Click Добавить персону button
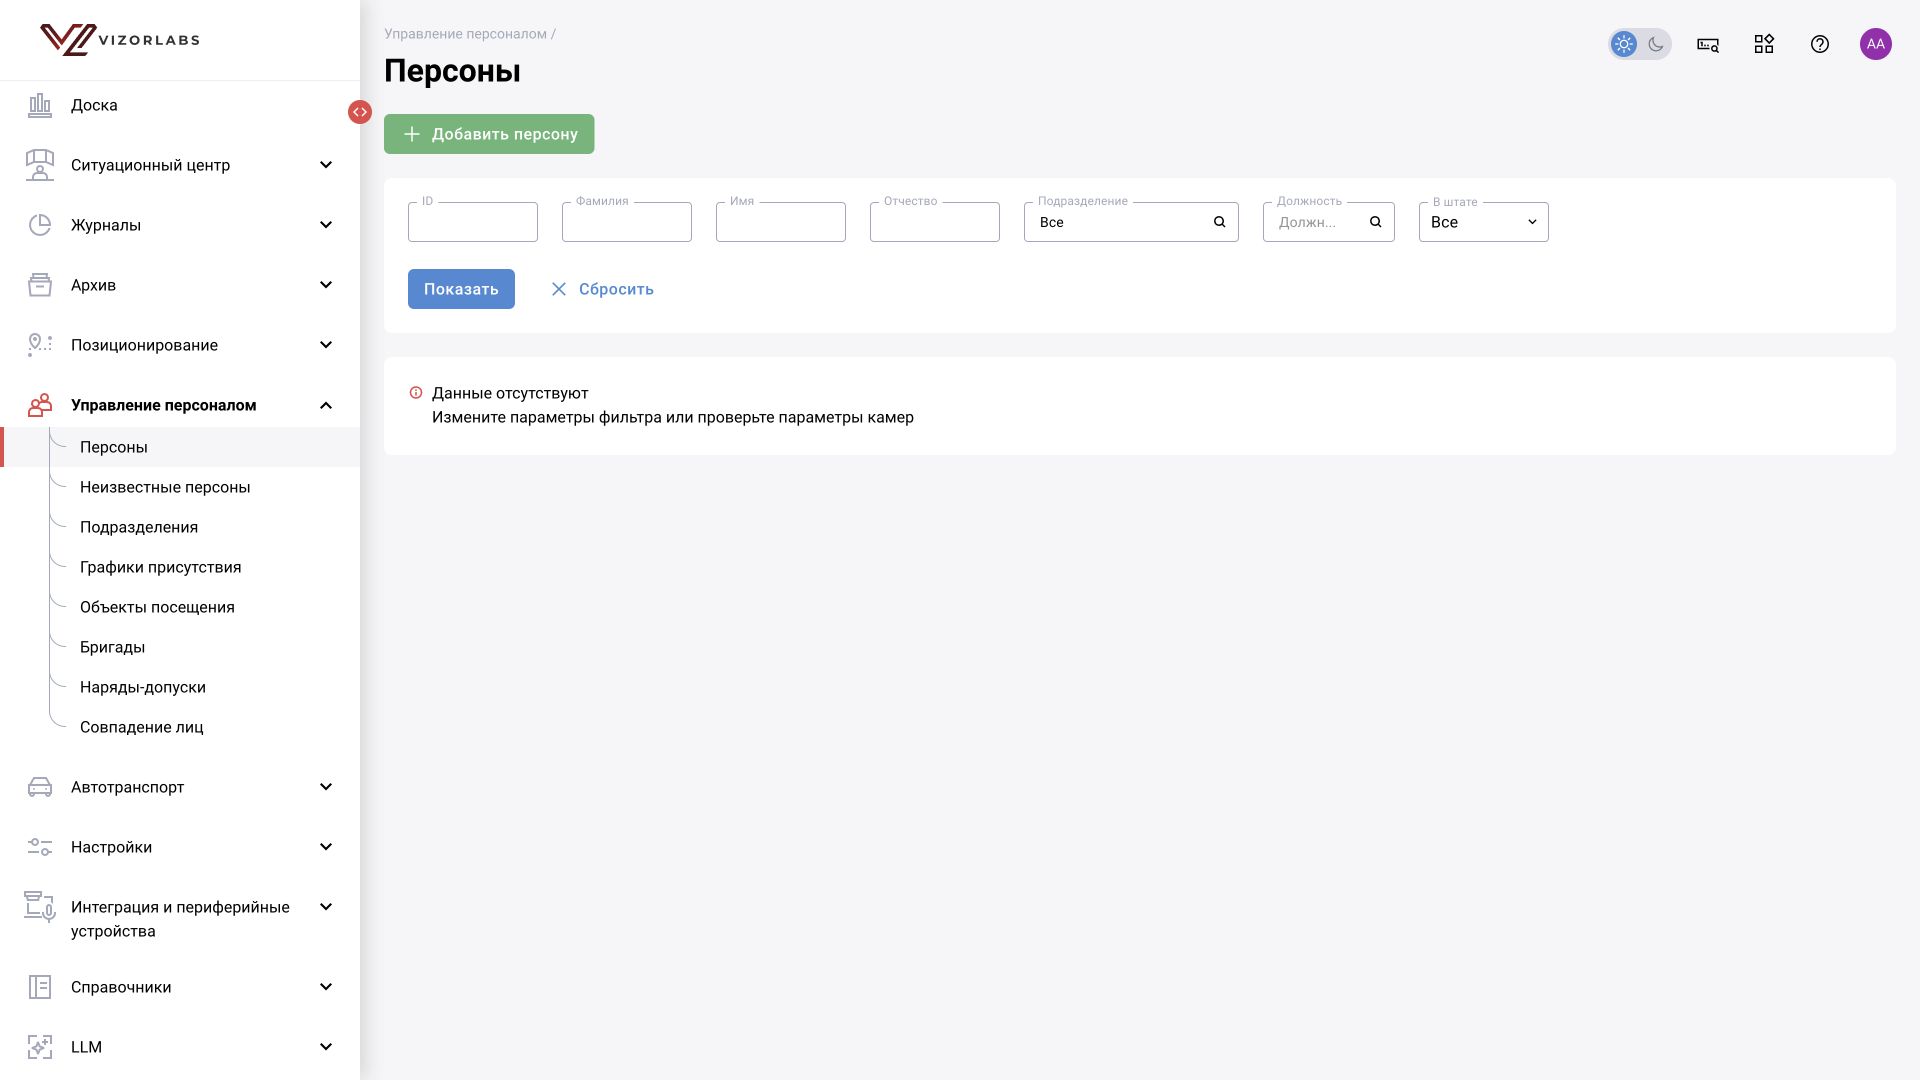Screen dimensions: 1920x1080 (x=489, y=134)
